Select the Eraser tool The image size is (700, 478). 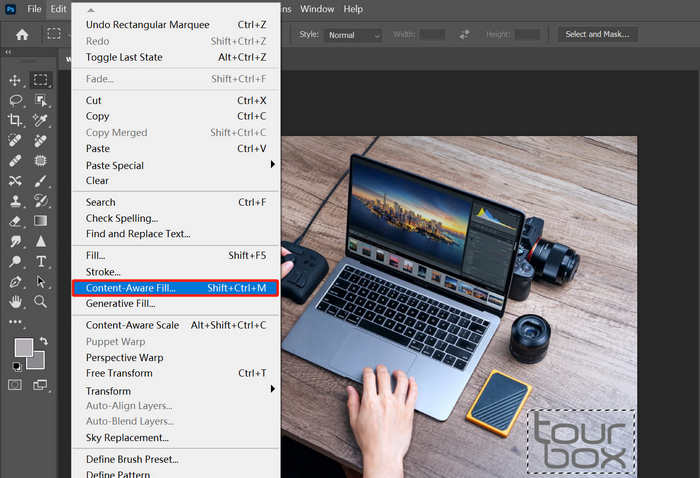[x=15, y=221]
